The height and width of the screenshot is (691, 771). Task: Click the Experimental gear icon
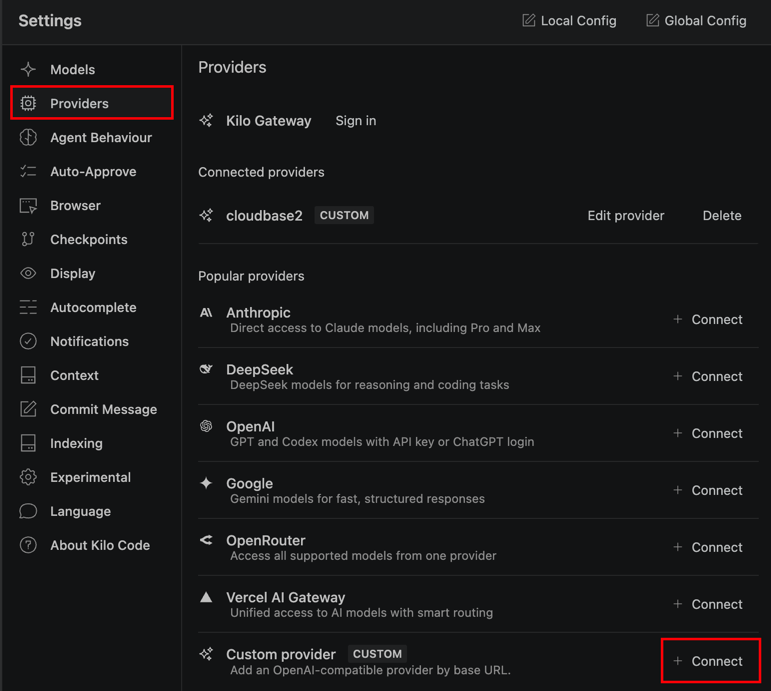(x=28, y=477)
